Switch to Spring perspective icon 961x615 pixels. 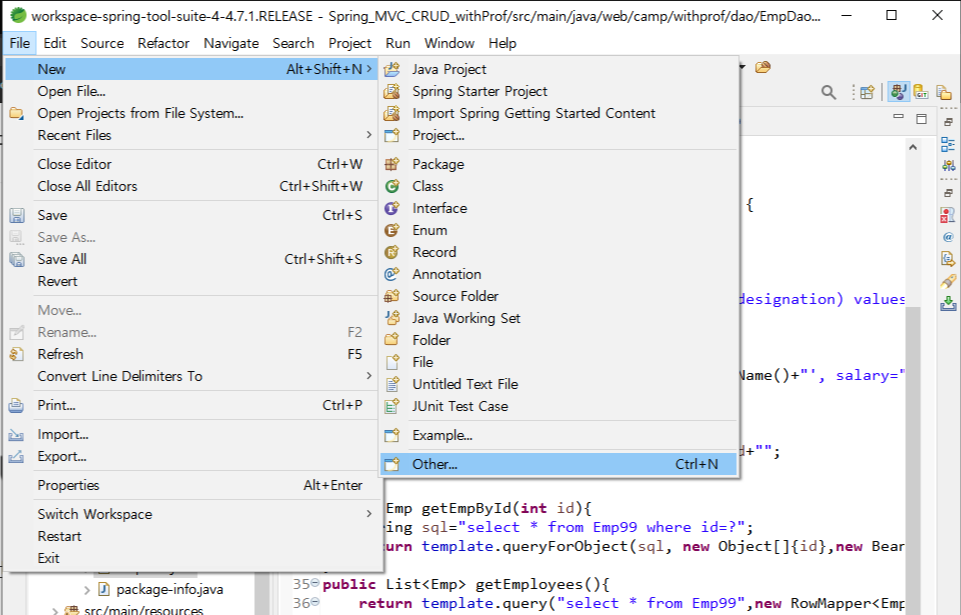click(898, 92)
